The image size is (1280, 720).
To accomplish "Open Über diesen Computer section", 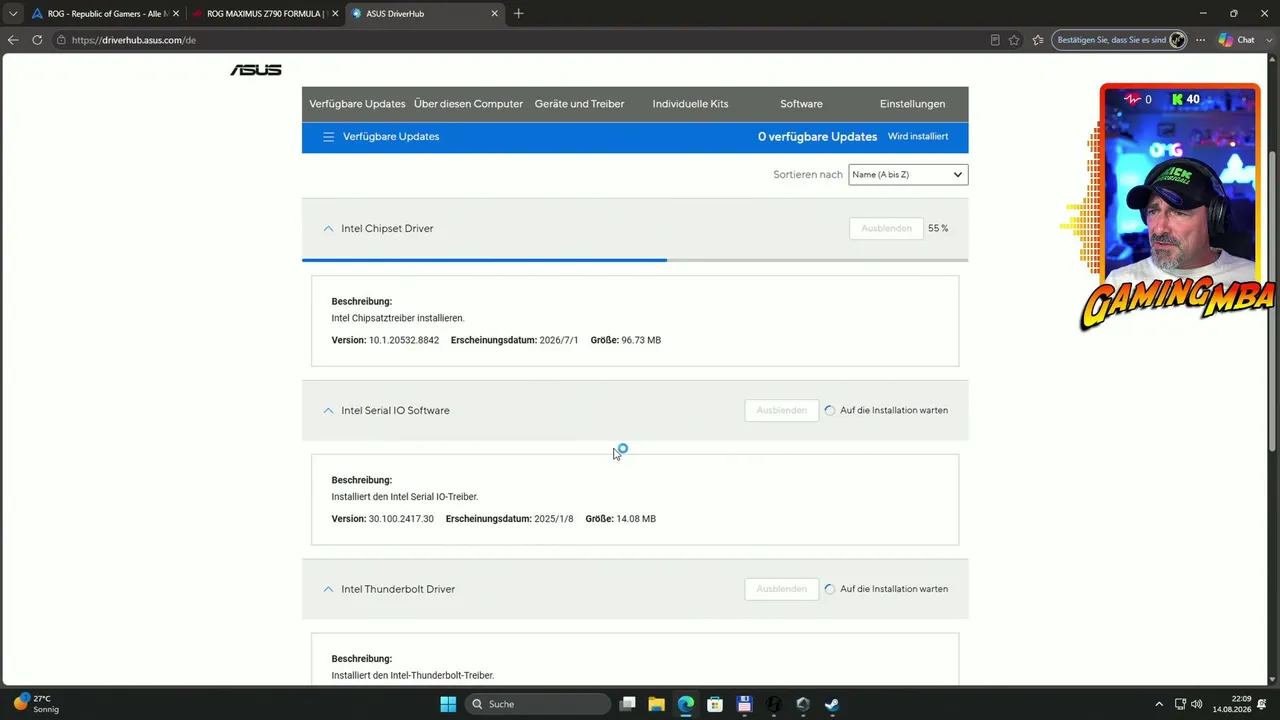I will click(468, 104).
